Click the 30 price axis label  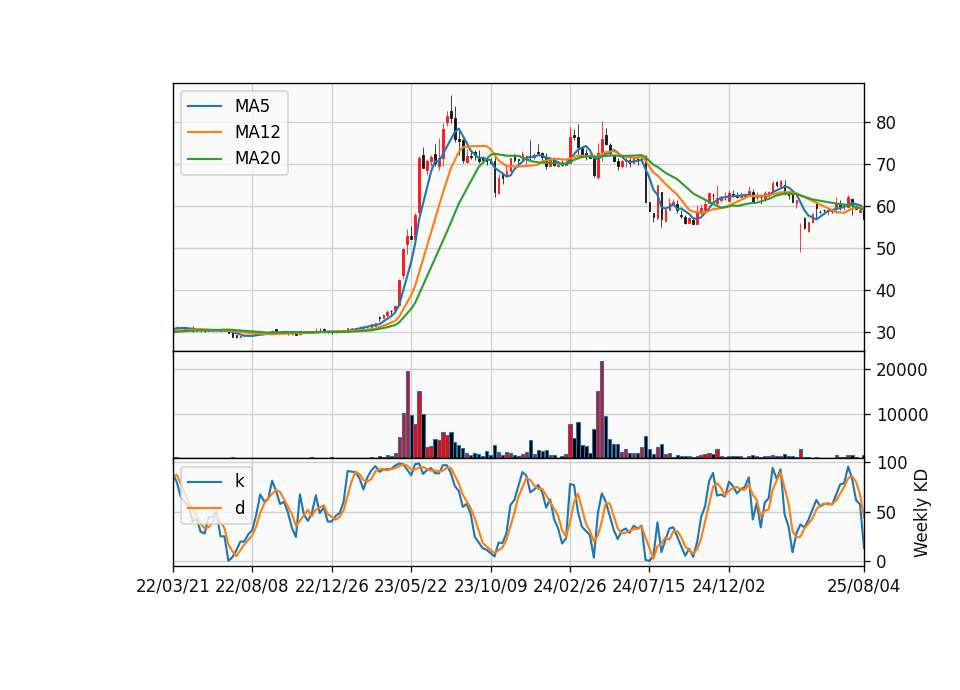point(886,333)
